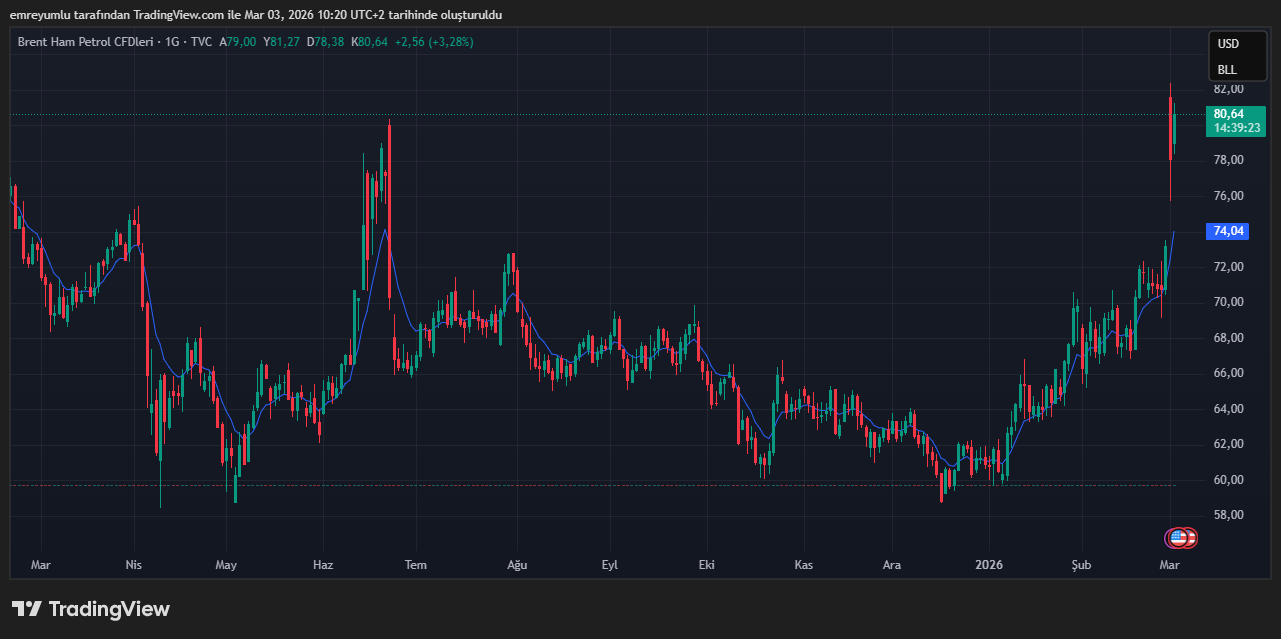The image size is (1281, 639).
Task: Open the USD currency selector
Action: coord(1228,44)
